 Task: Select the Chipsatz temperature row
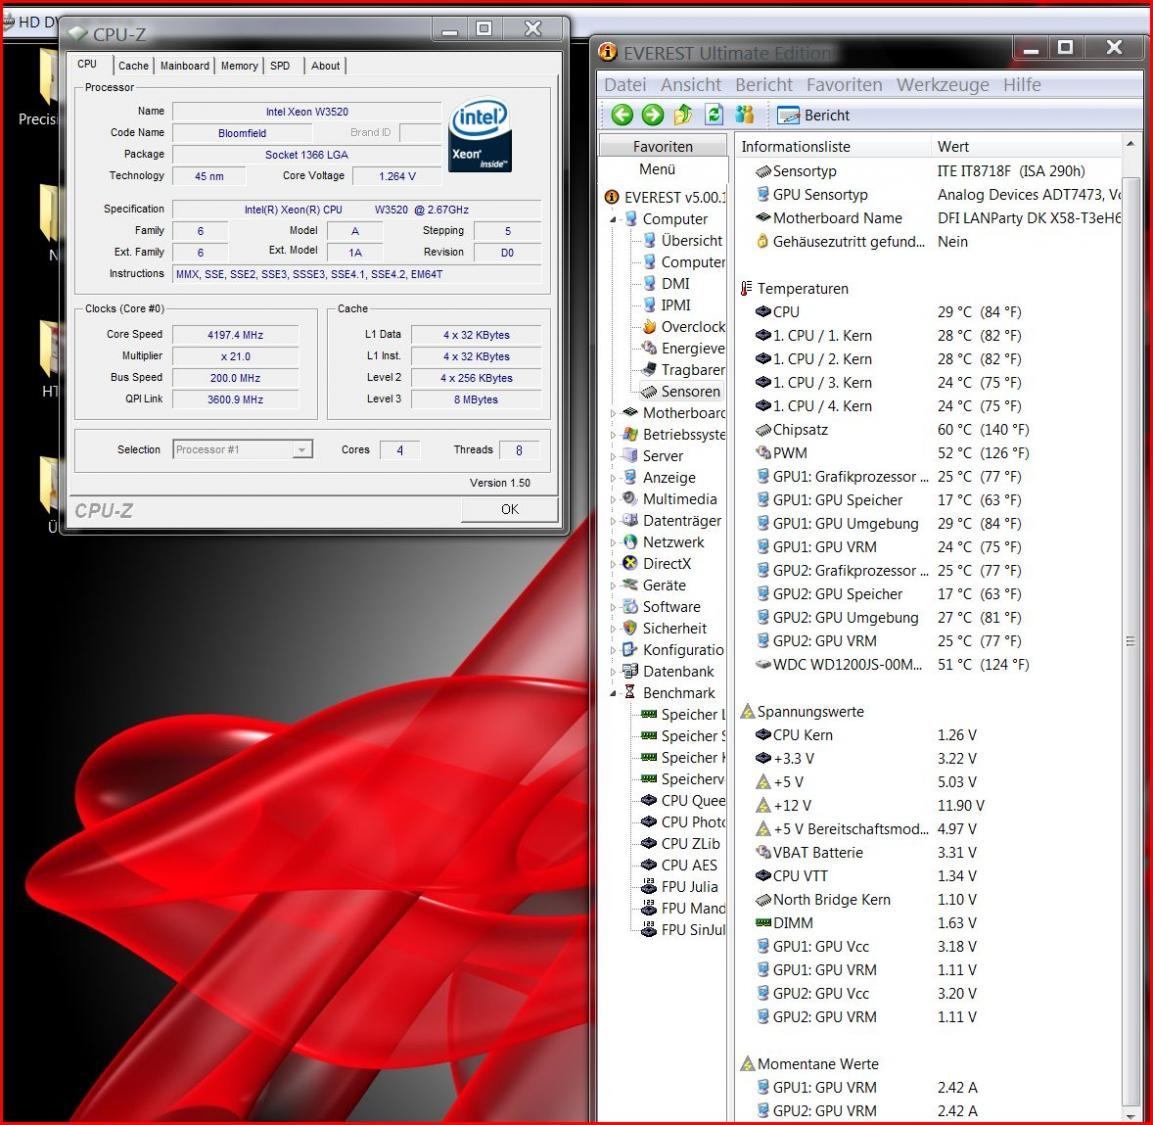(929, 429)
